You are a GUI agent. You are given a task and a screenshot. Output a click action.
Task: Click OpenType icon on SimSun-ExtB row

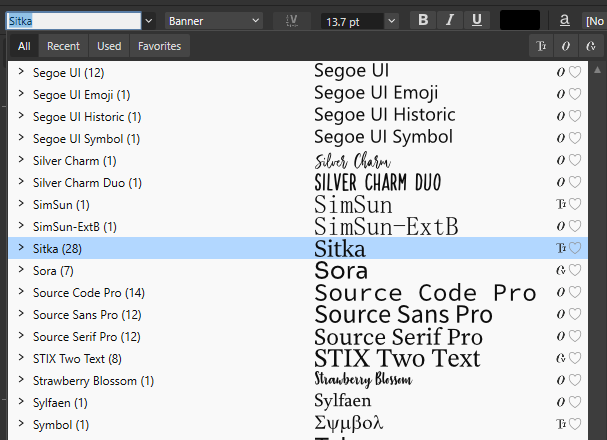(561, 226)
